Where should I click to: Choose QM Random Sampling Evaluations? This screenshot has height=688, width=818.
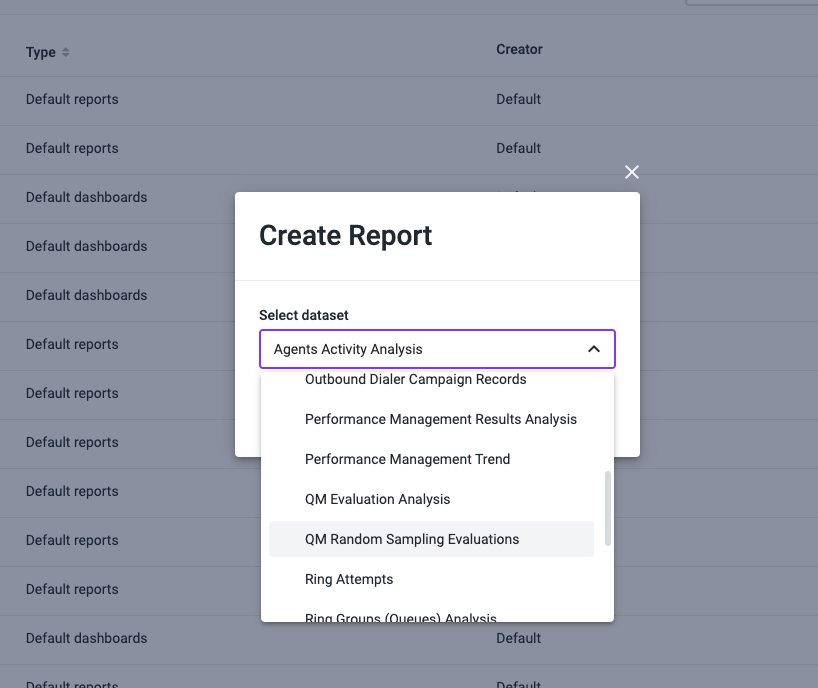(x=431, y=539)
